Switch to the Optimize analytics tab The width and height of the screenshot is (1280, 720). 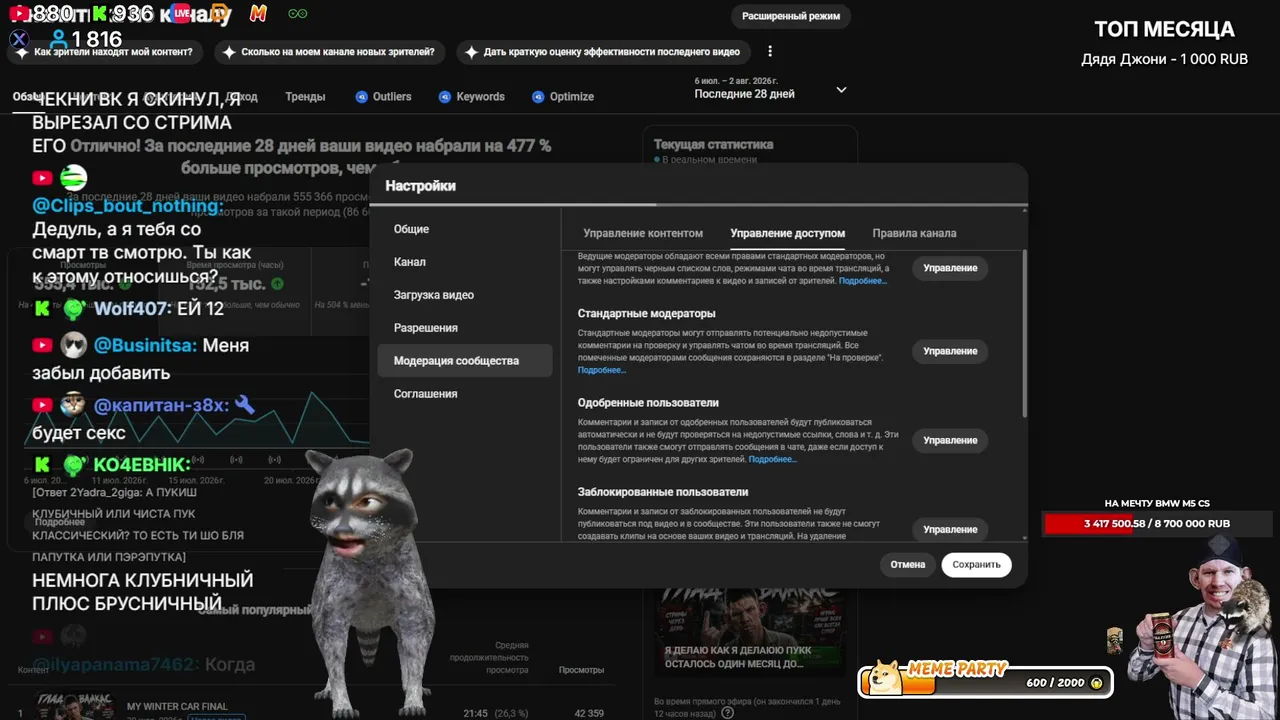(563, 97)
